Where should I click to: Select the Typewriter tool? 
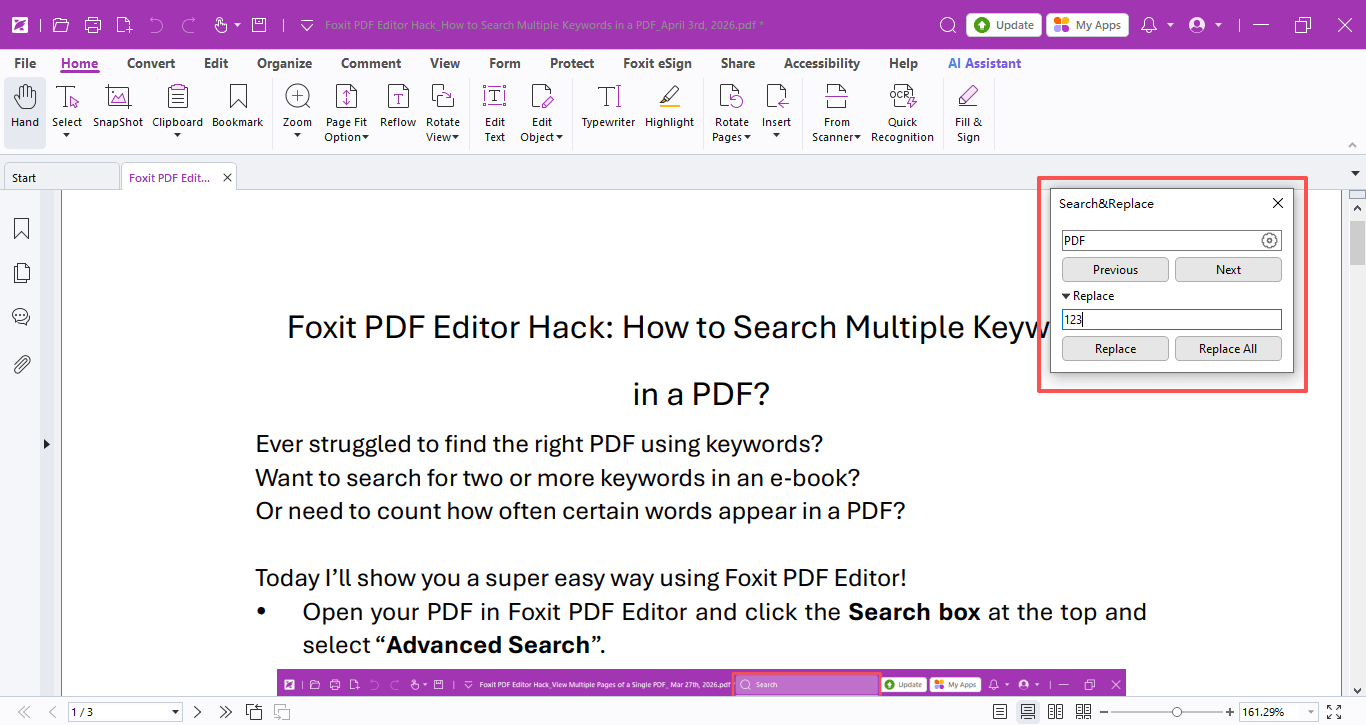[609, 108]
